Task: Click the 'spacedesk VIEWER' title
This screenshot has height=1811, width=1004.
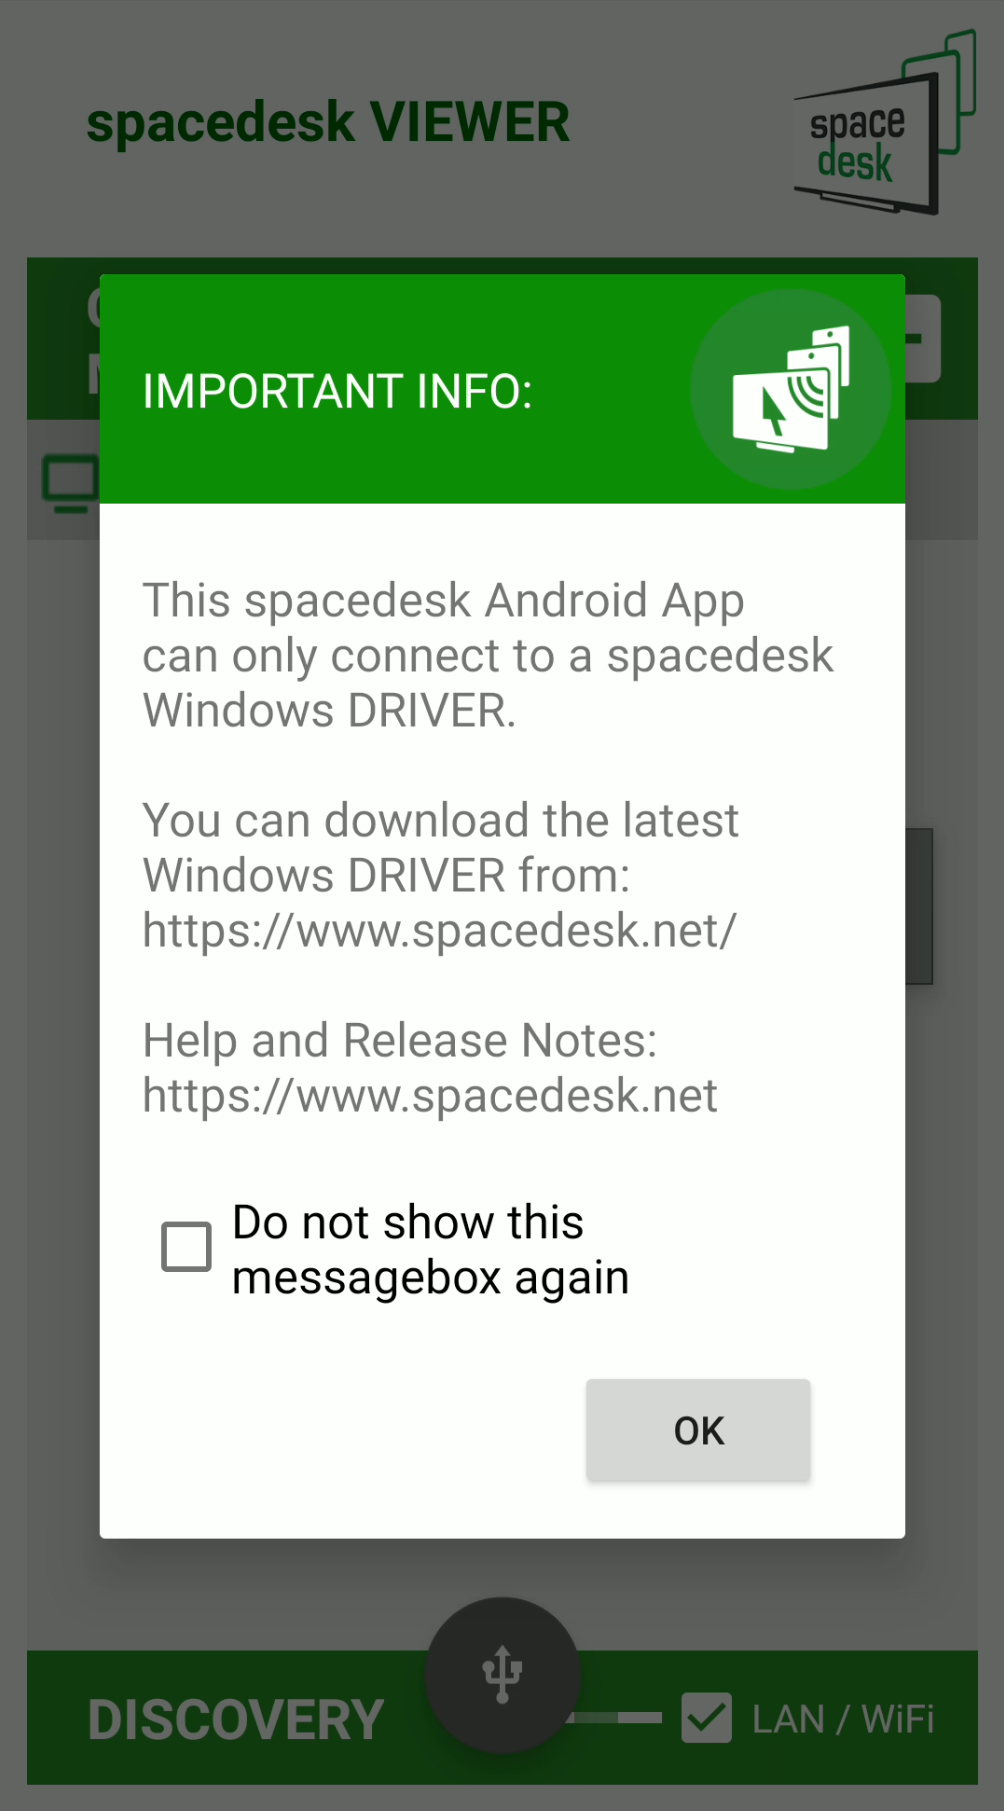Action: pyautogui.click(x=328, y=123)
